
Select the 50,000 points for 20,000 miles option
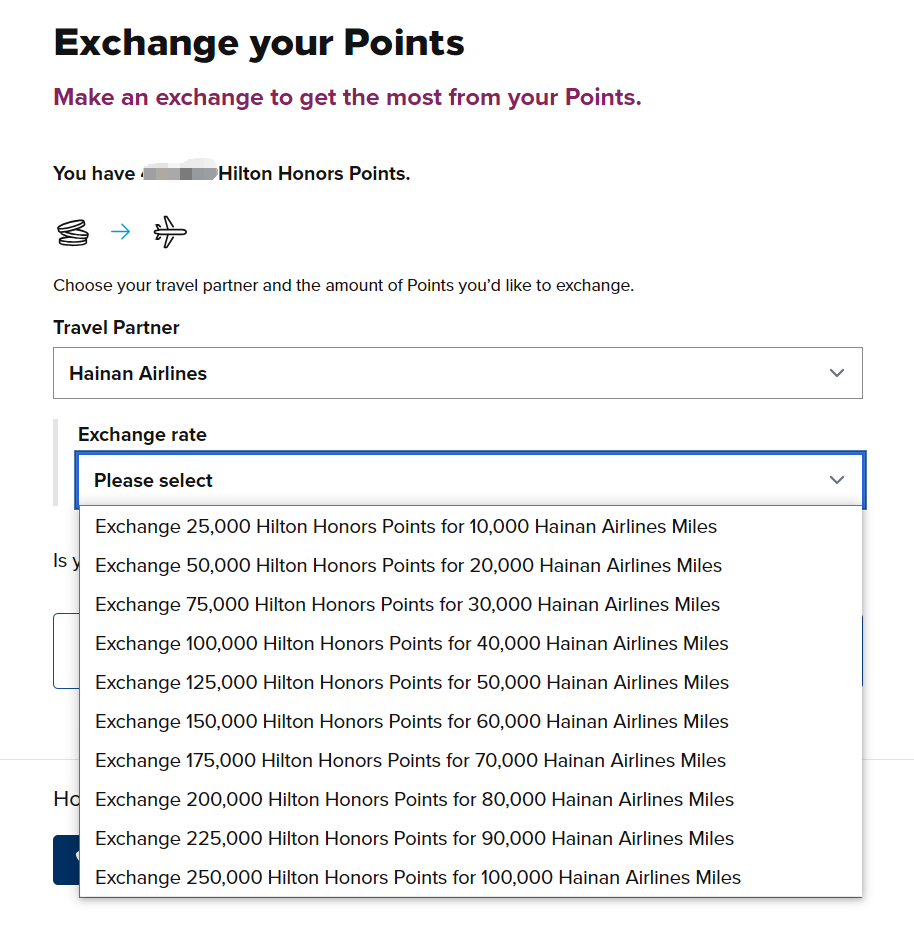click(471, 565)
